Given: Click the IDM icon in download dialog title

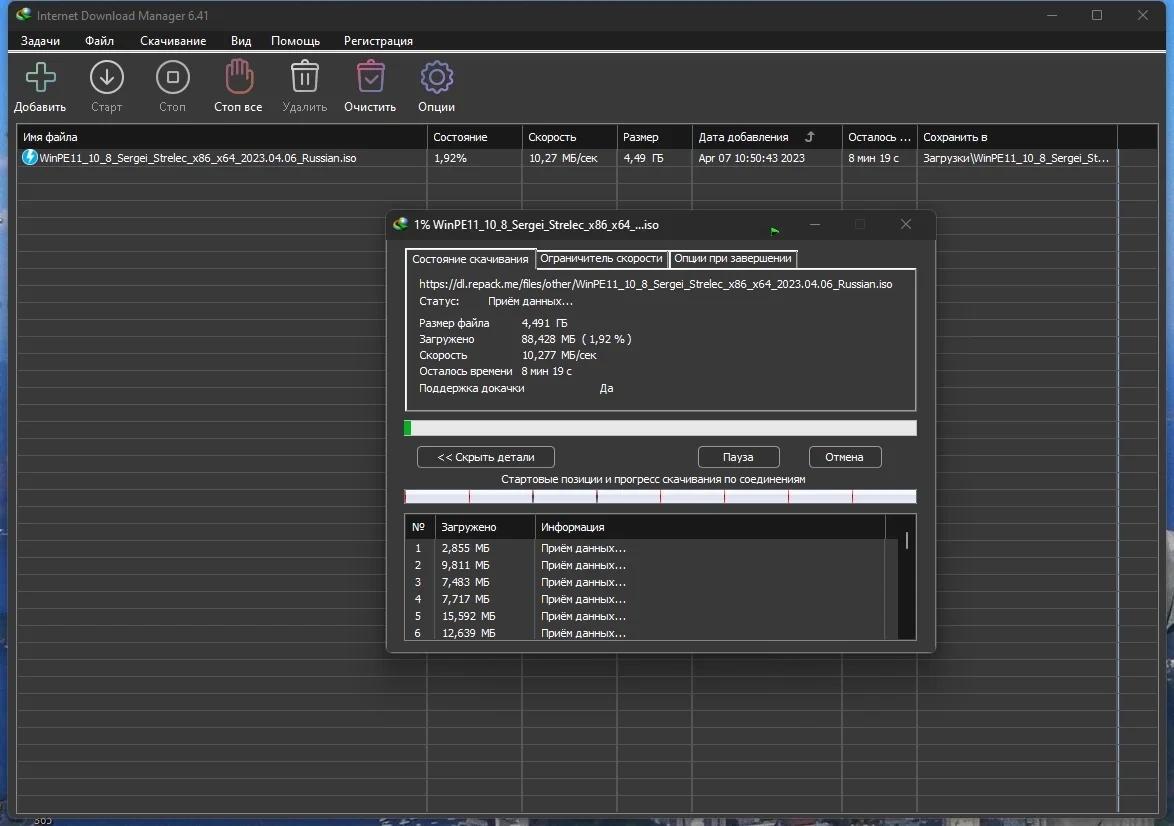Looking at the screenshot, I should (x=401, y=224).
